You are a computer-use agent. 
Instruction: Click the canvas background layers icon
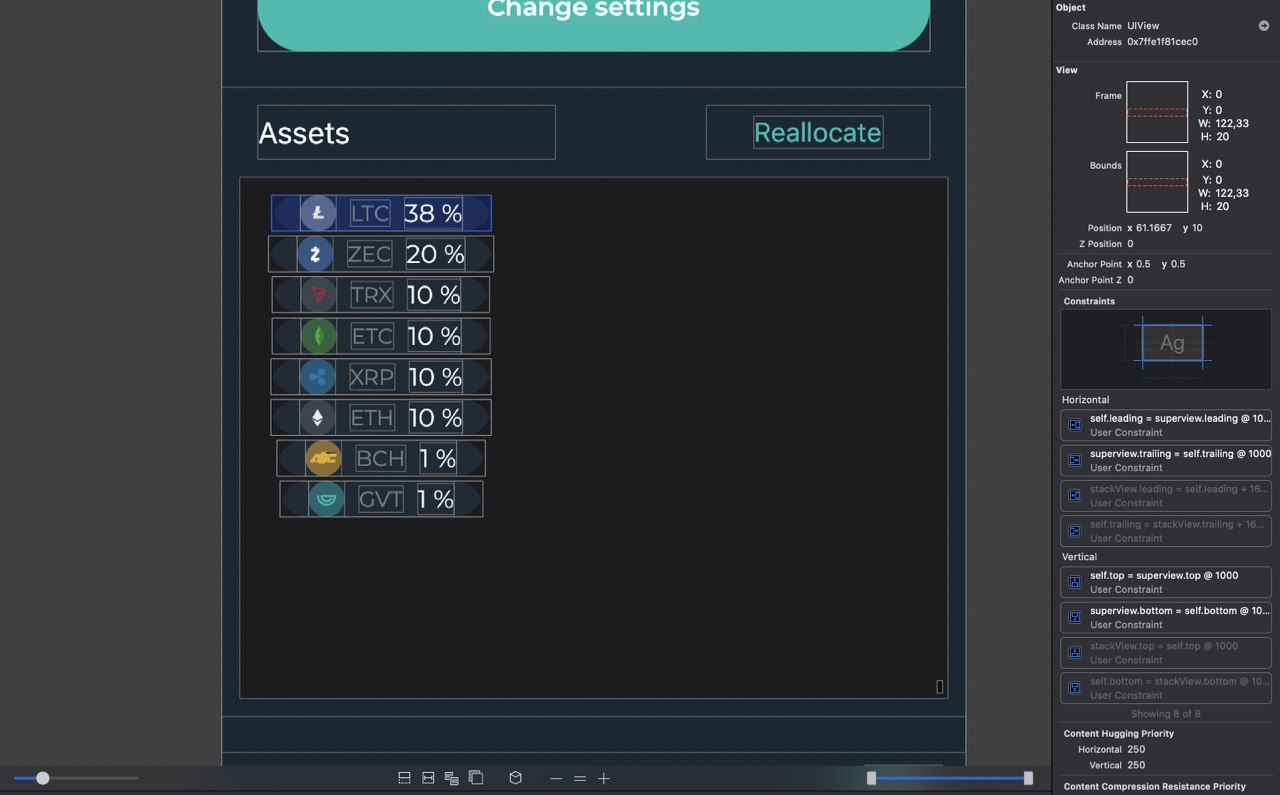(476, 778)
